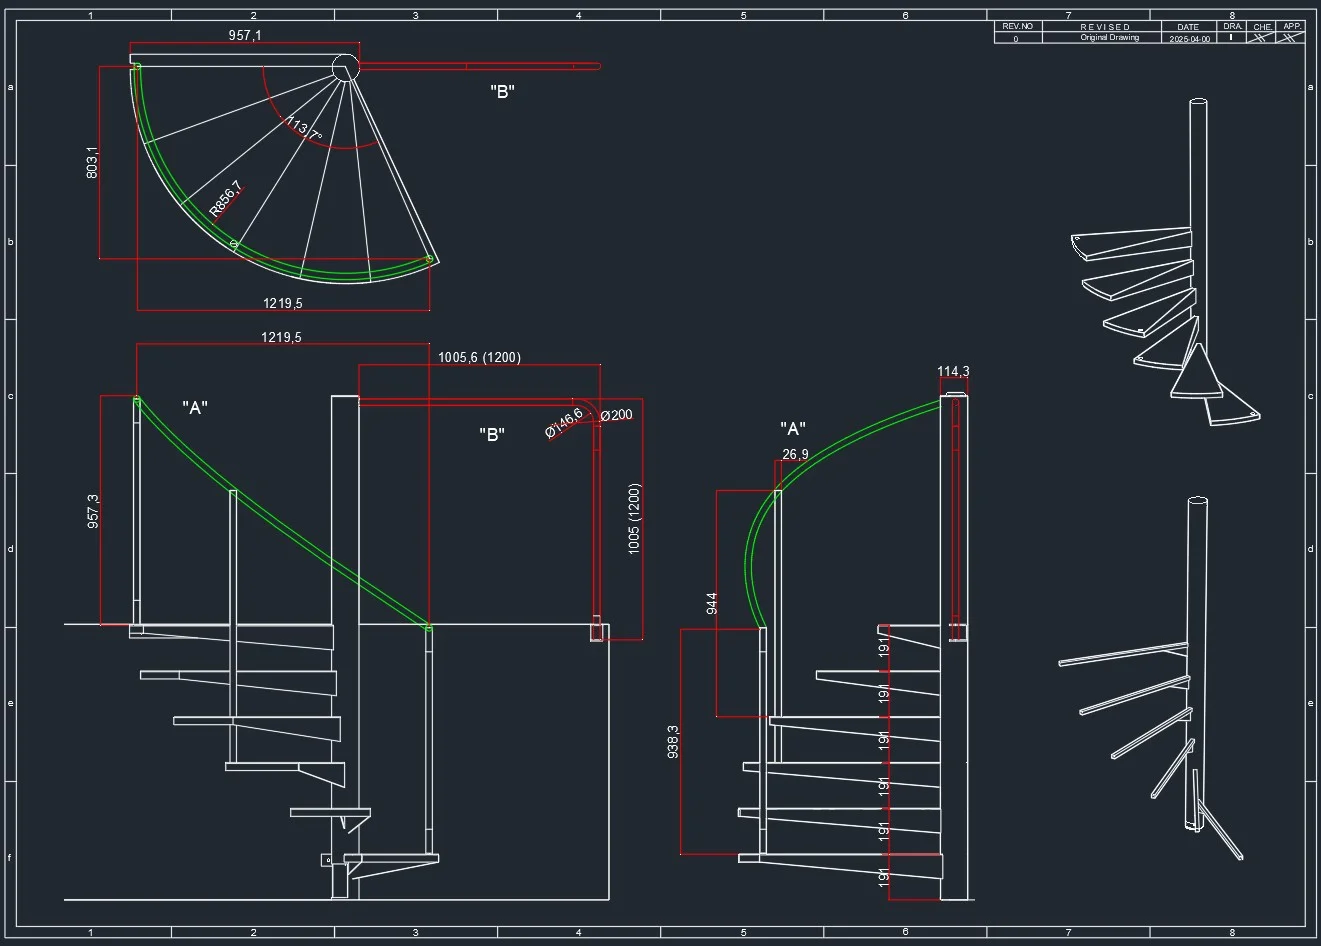Select the R856,7 radius dimension
This screenshot has height=946, width=1321.
[x=226, y=198]
